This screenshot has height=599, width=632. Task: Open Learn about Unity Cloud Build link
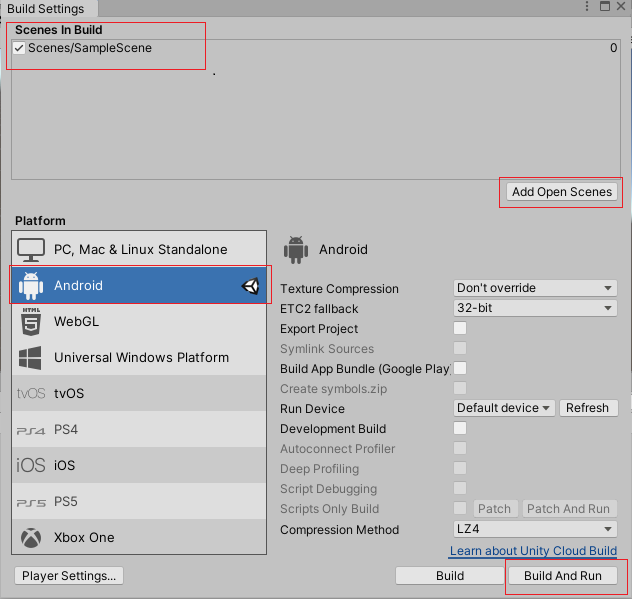[533, 551]
